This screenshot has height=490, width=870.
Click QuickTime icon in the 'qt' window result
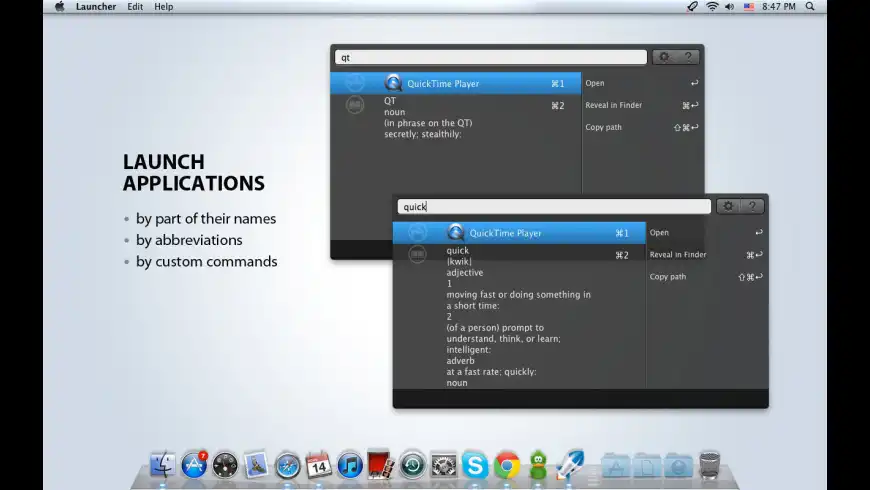tap(393, 83)
